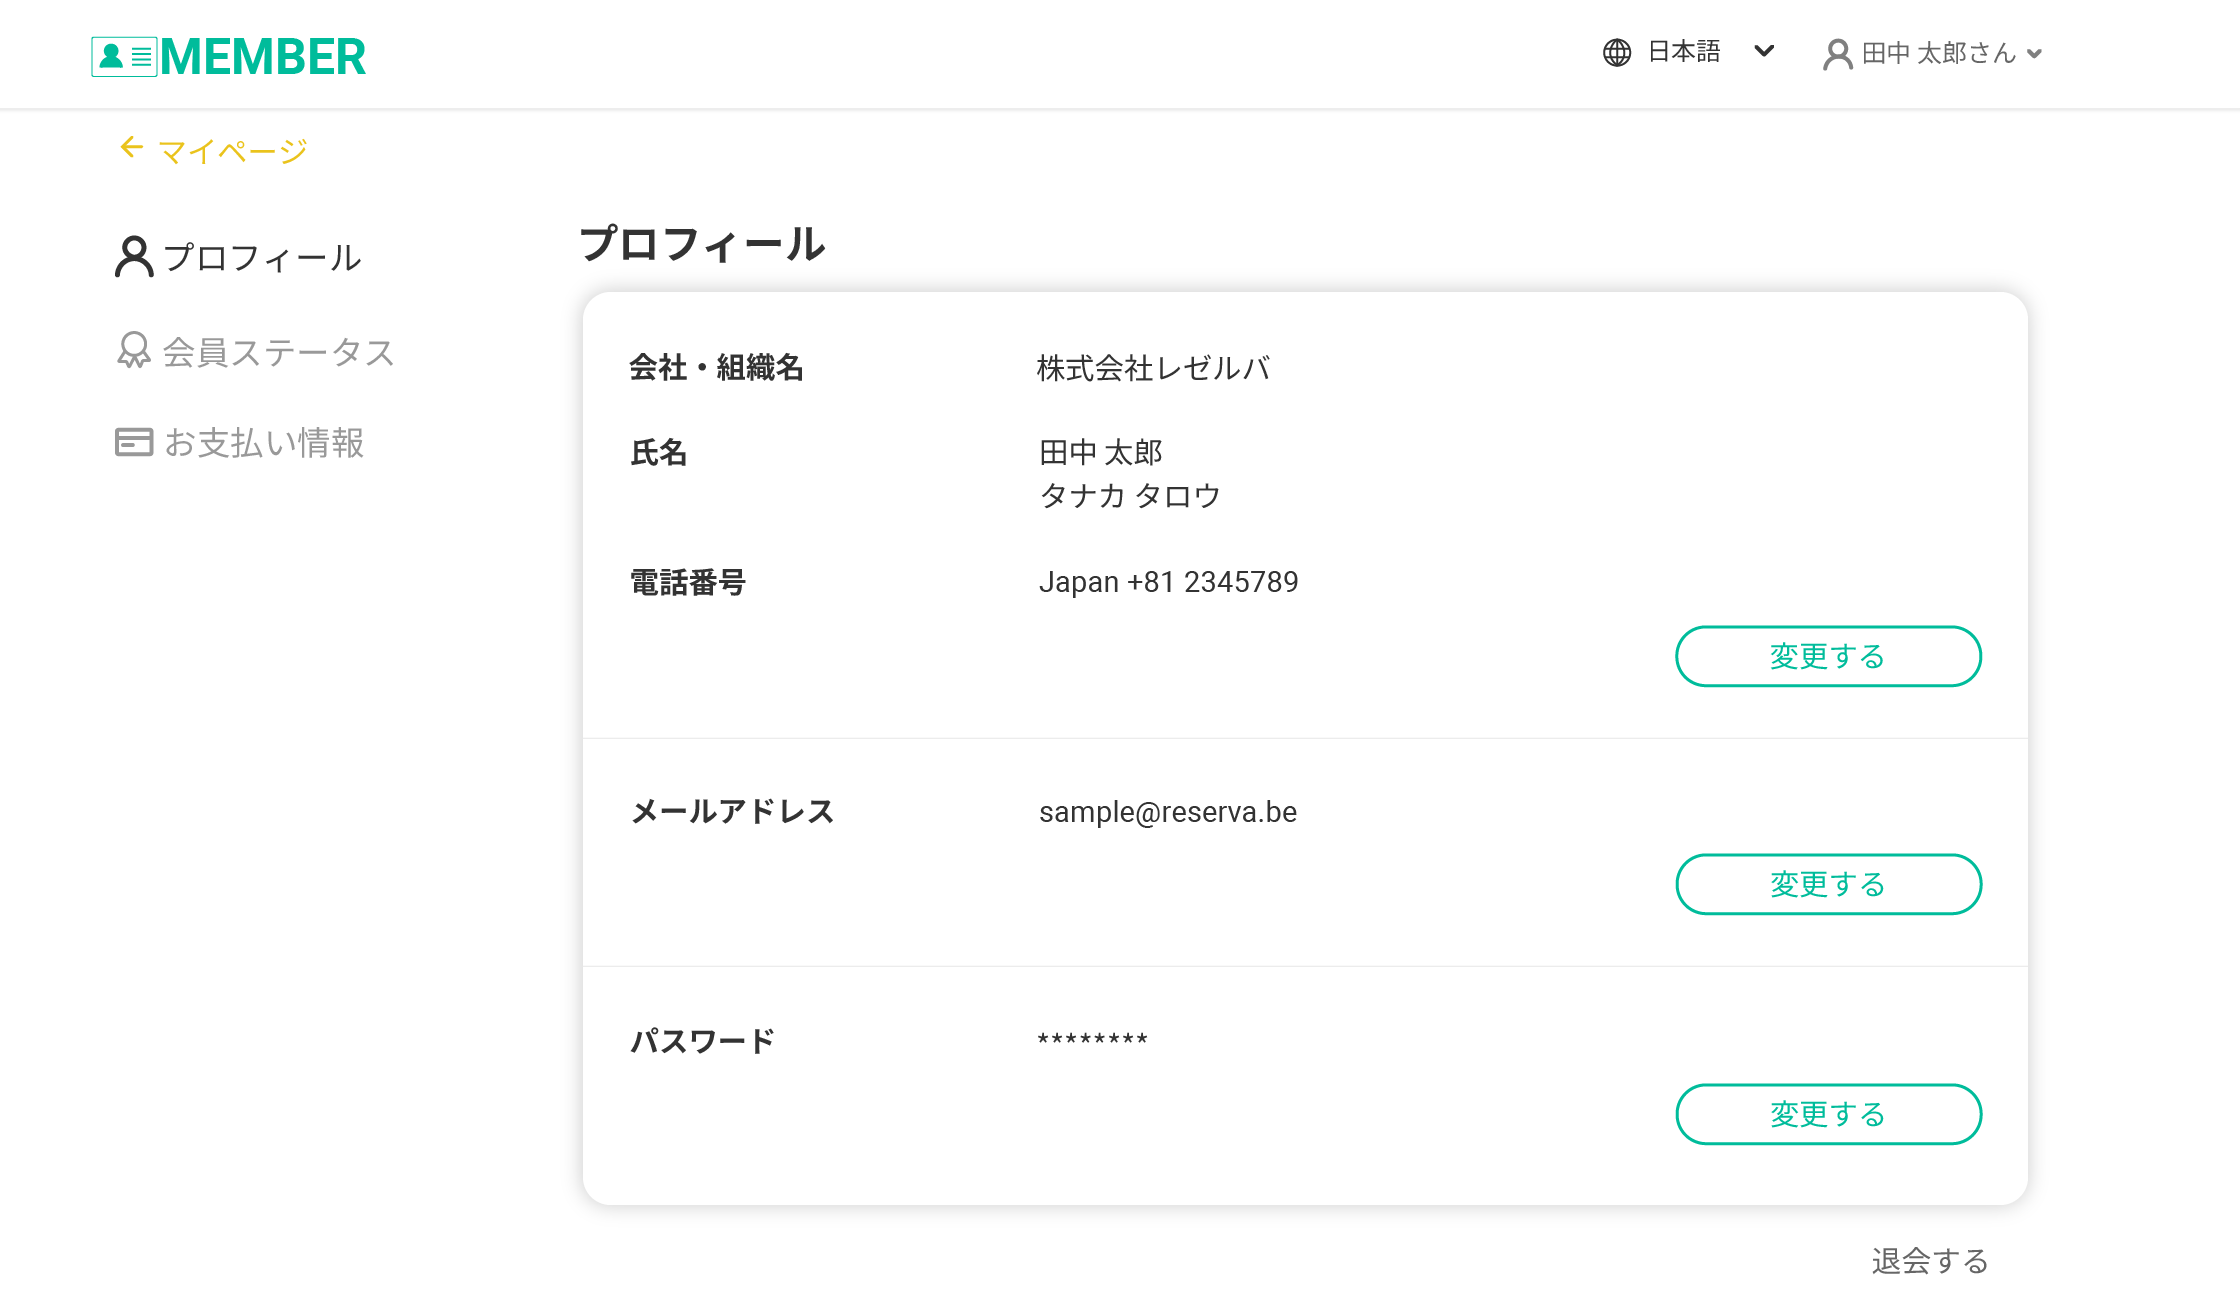Return to マイページ via the link
2240x1314 pixels.
(x=232, y=152)
